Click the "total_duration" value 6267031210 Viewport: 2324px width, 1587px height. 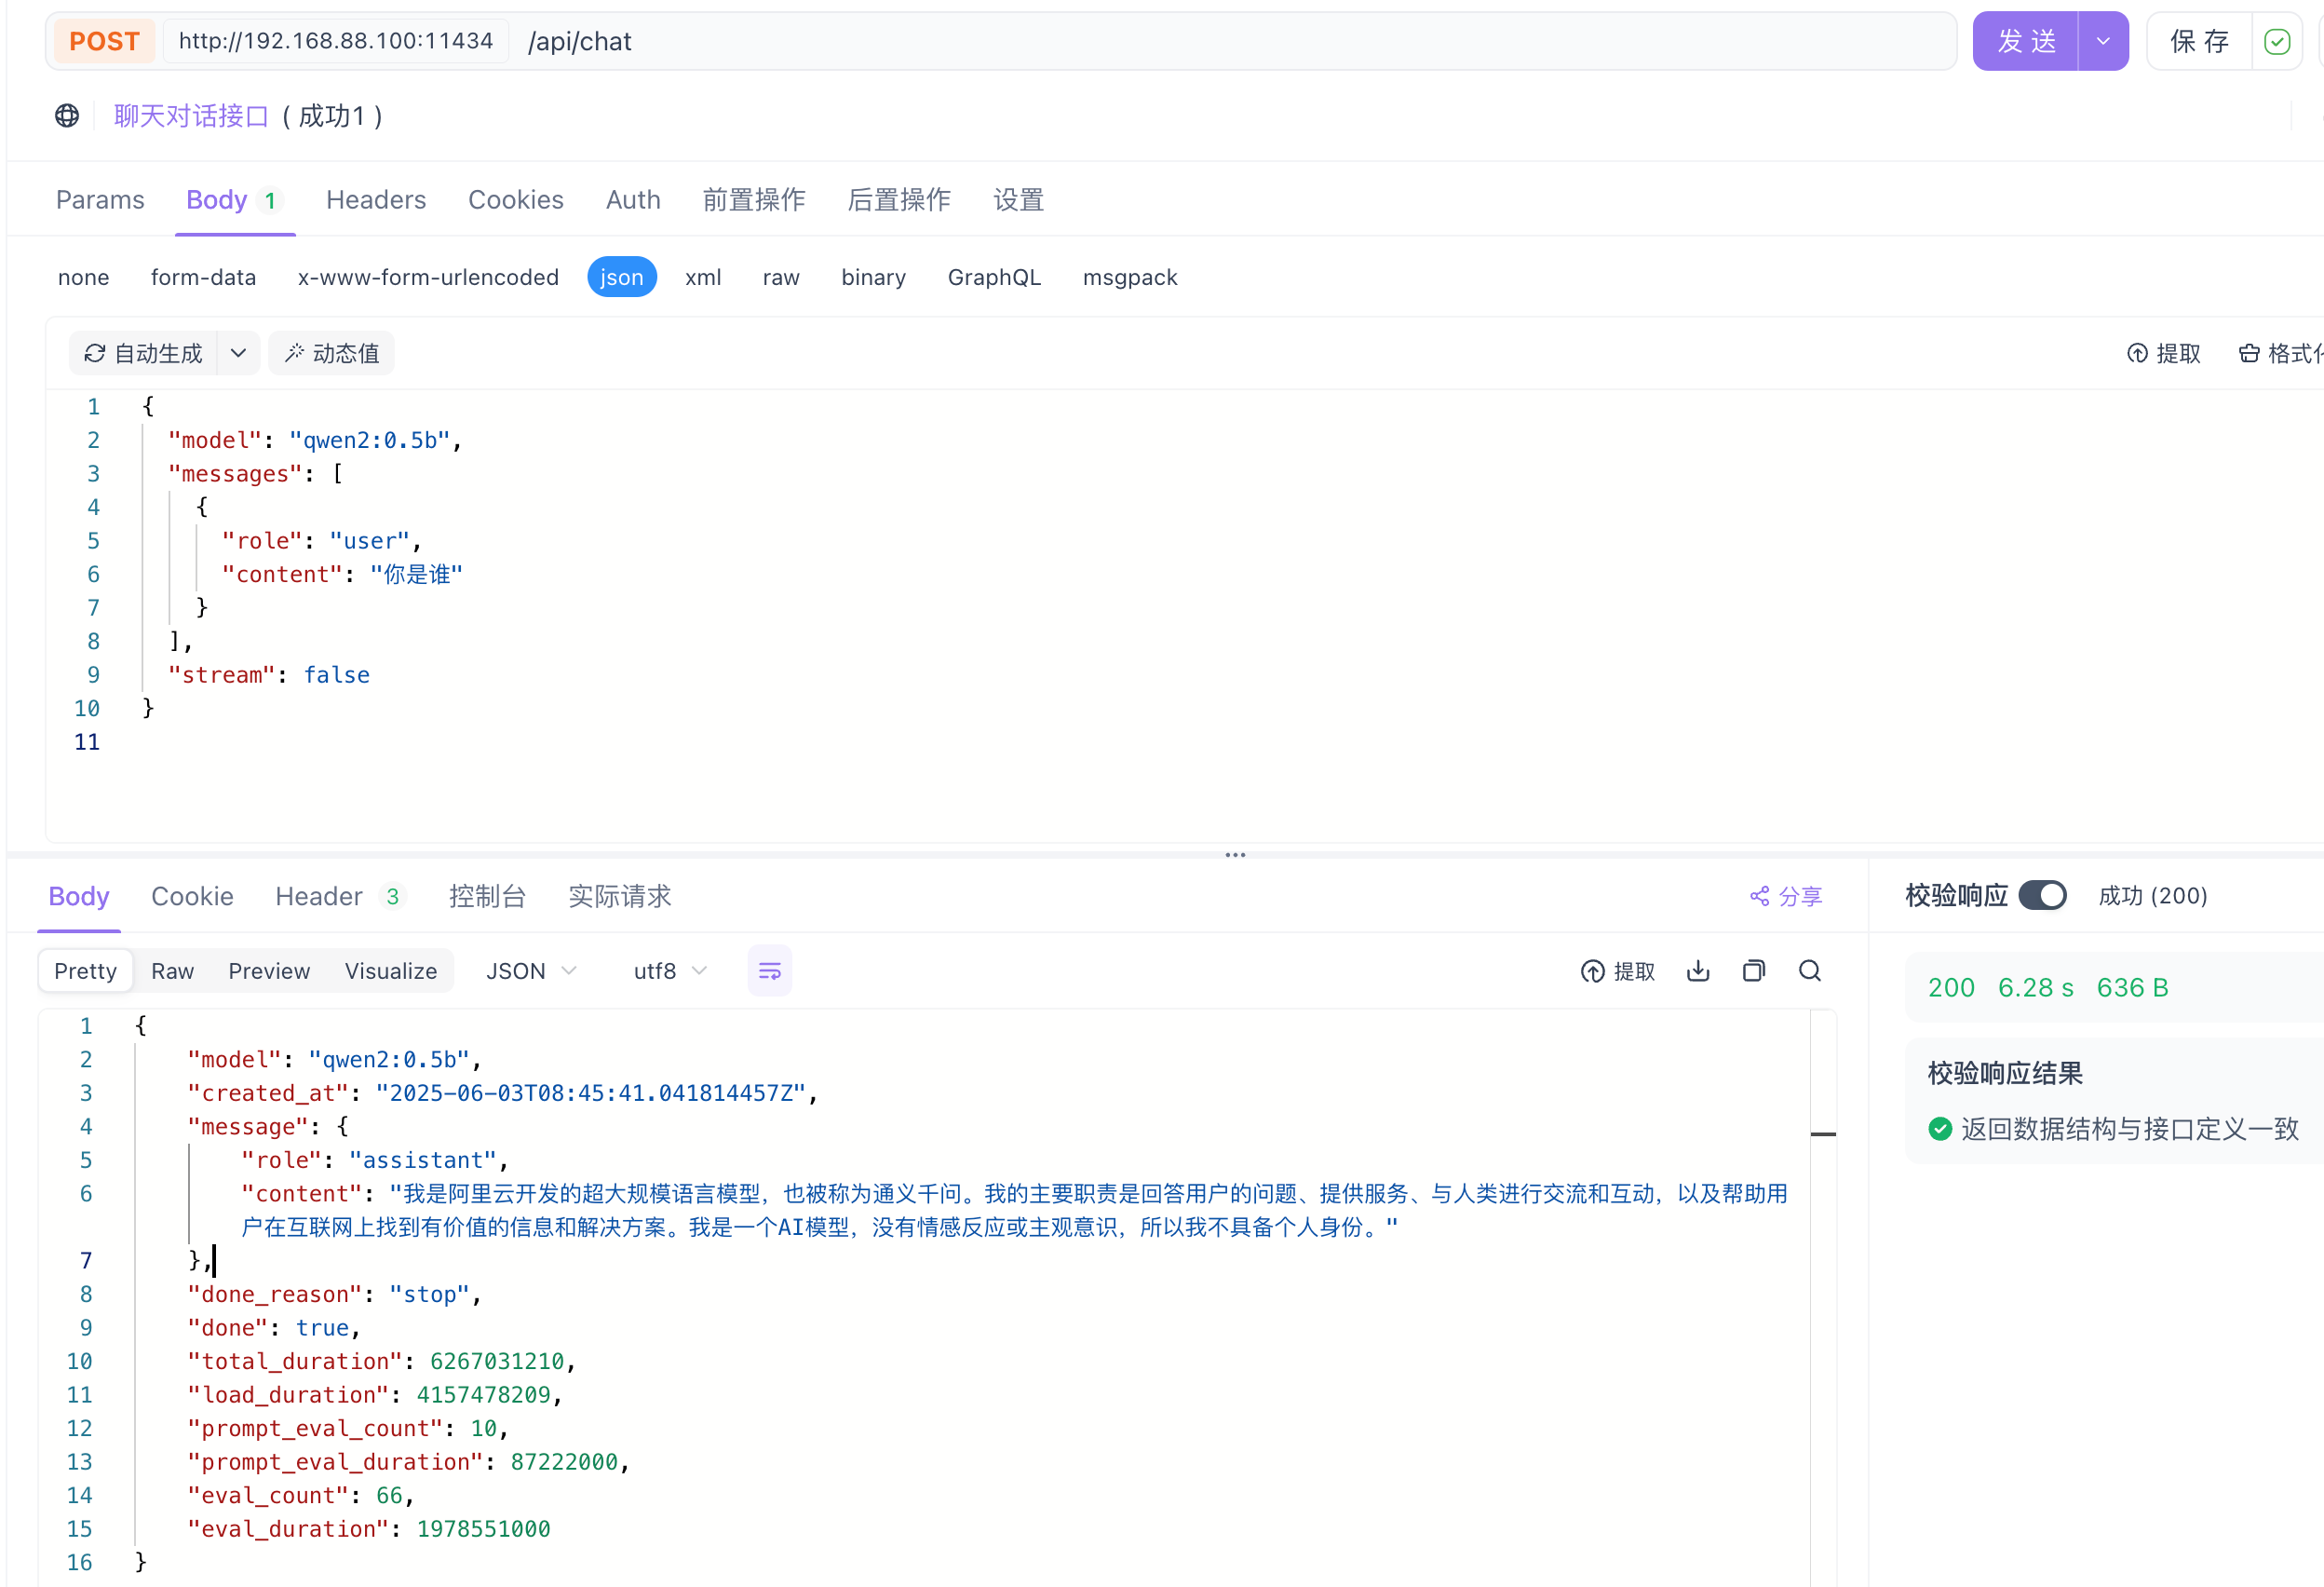click(497, 1361)
